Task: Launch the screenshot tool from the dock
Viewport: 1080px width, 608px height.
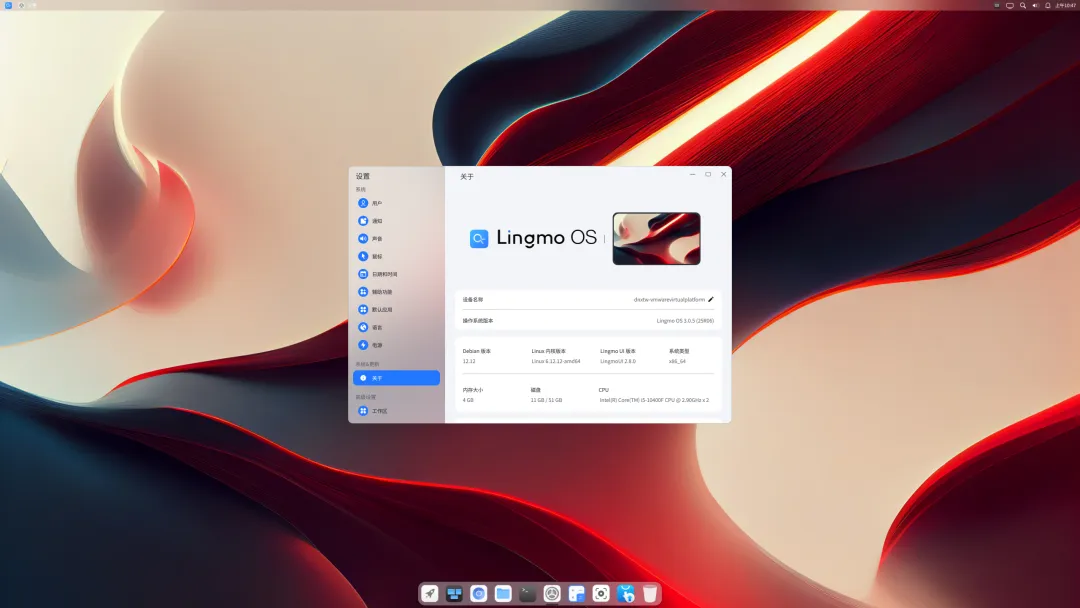Action: tap(601, 594)
